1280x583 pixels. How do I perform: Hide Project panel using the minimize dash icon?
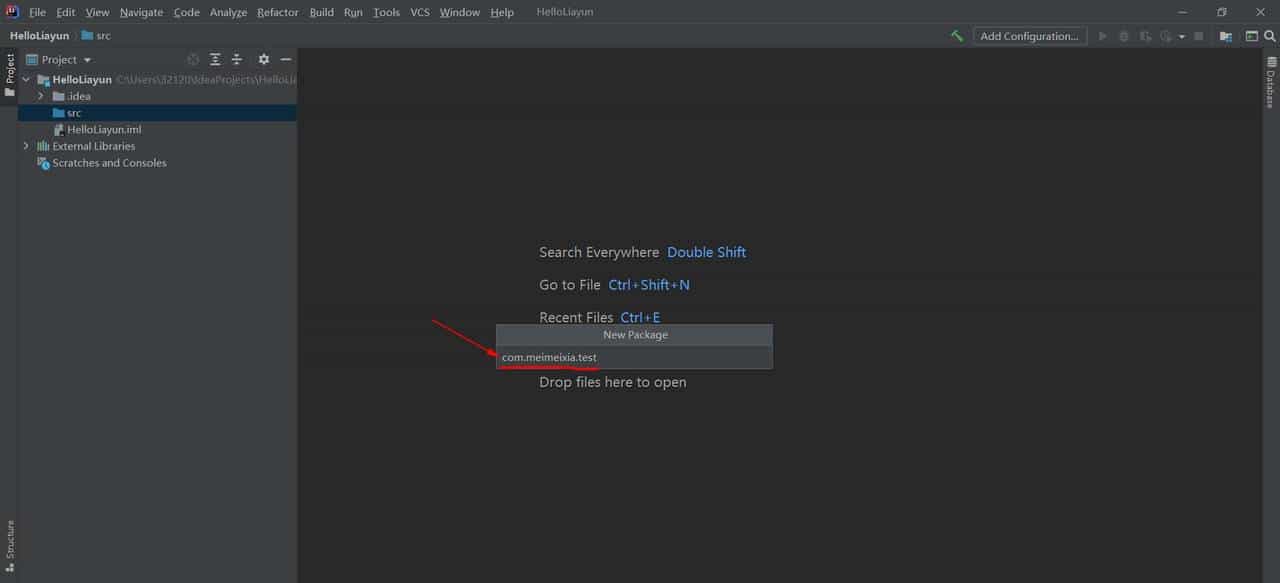click(286, 59)
